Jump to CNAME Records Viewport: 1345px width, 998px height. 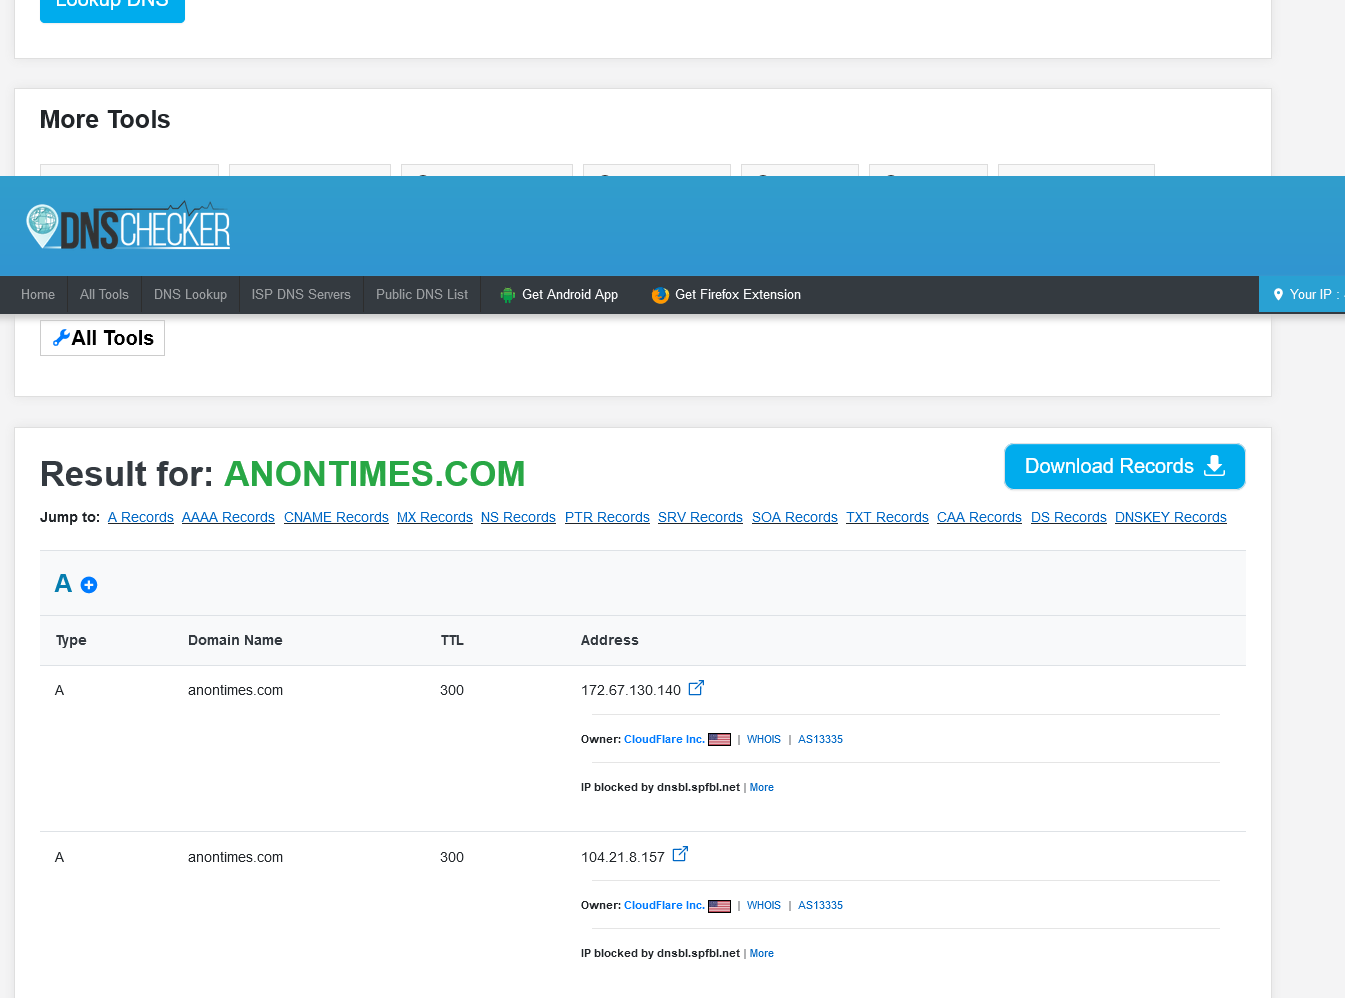point(336,517)
